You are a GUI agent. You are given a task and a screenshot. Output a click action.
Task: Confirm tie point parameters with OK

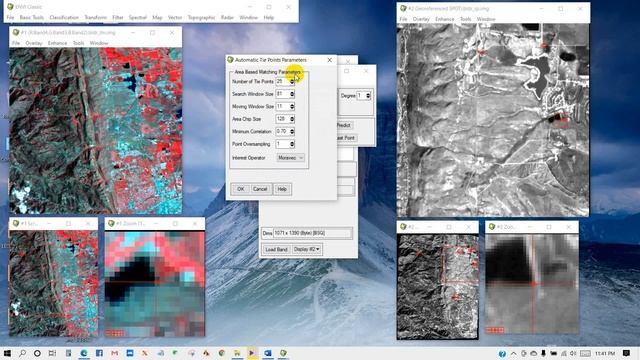point(240,189)
